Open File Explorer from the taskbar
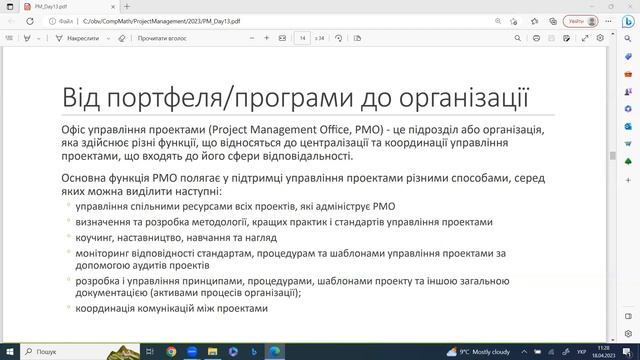Viewport: 640px width, 360px height. tap(212, 351)
